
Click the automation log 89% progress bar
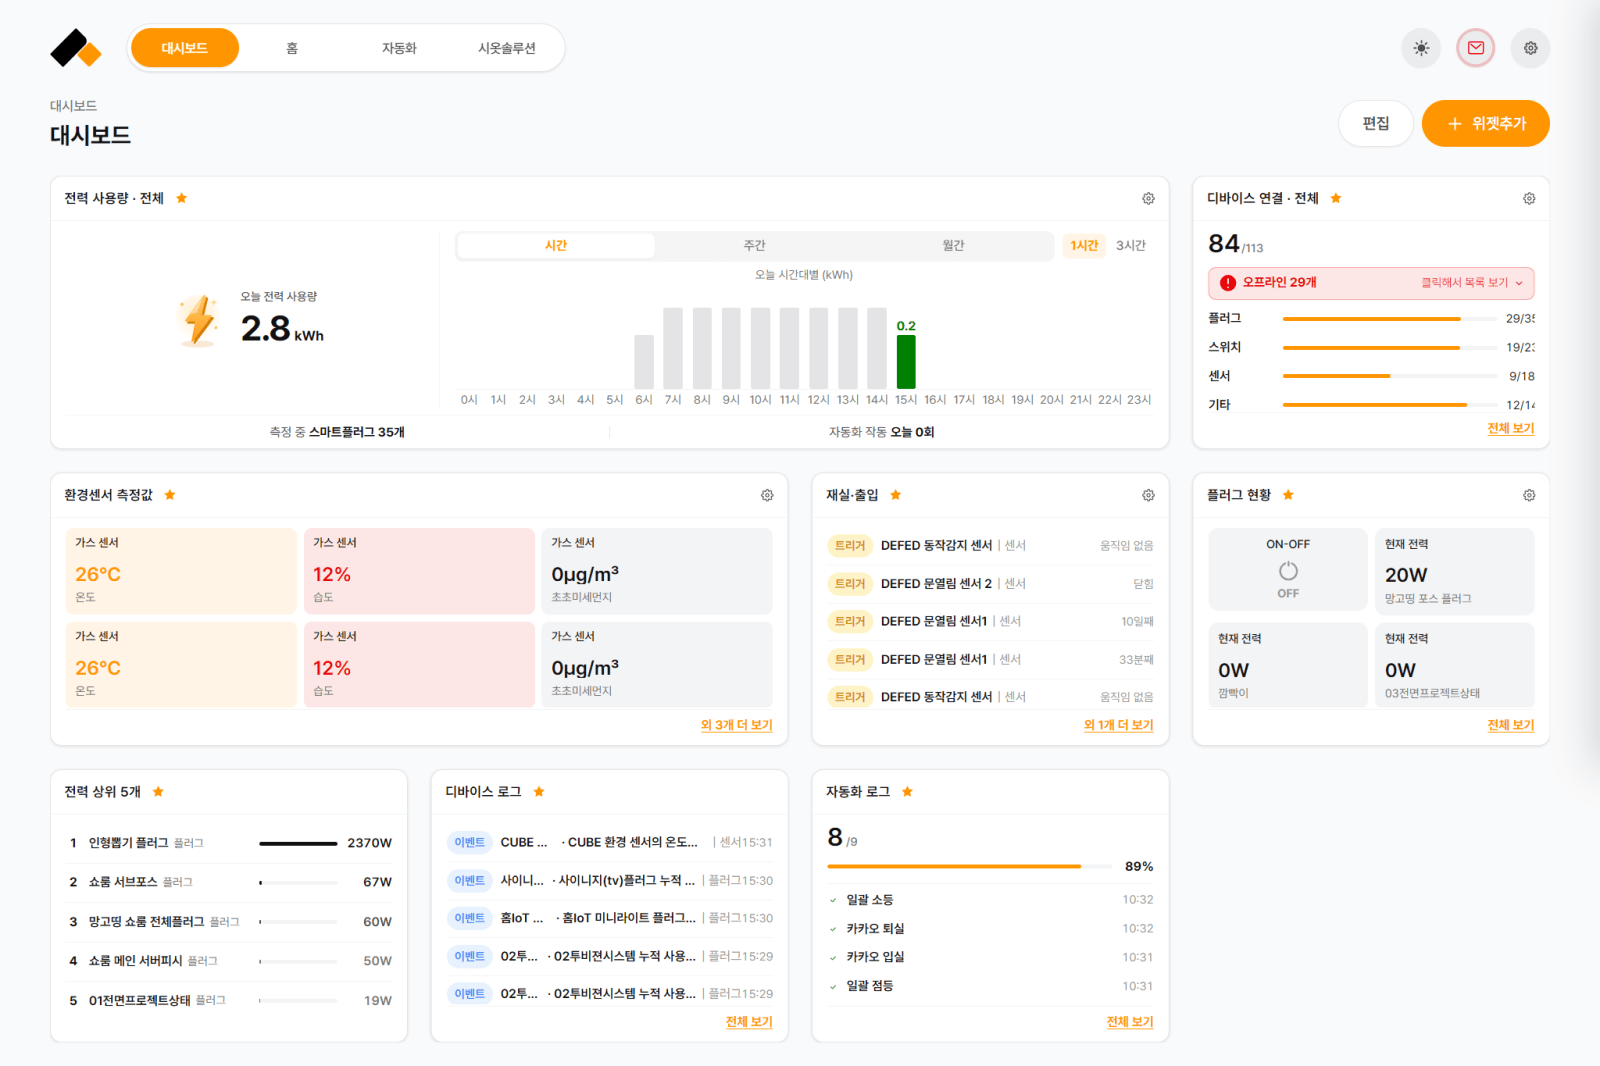coord(970,866)
